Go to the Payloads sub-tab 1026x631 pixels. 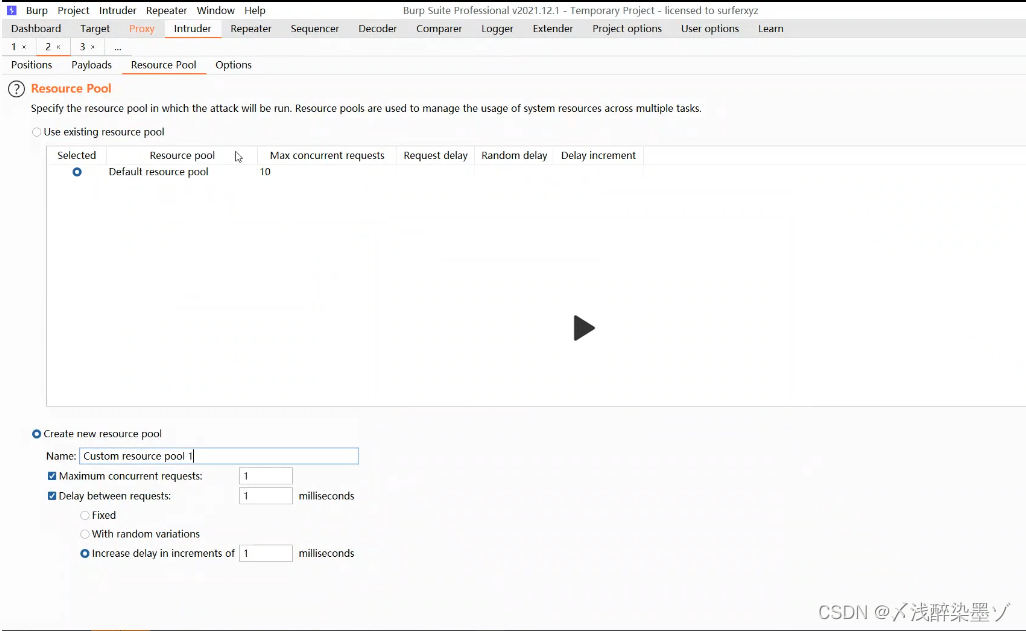click(x=92, y=65)
